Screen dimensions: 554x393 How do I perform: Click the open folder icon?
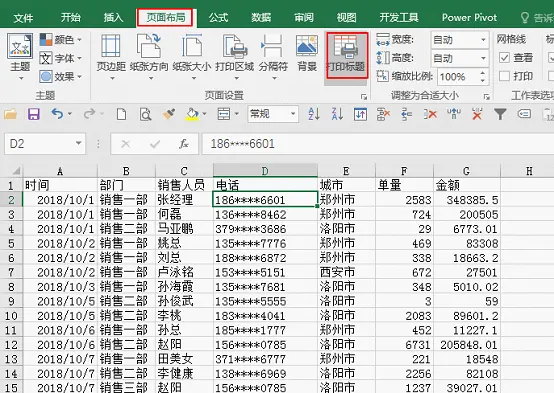[x=11, y=114]
